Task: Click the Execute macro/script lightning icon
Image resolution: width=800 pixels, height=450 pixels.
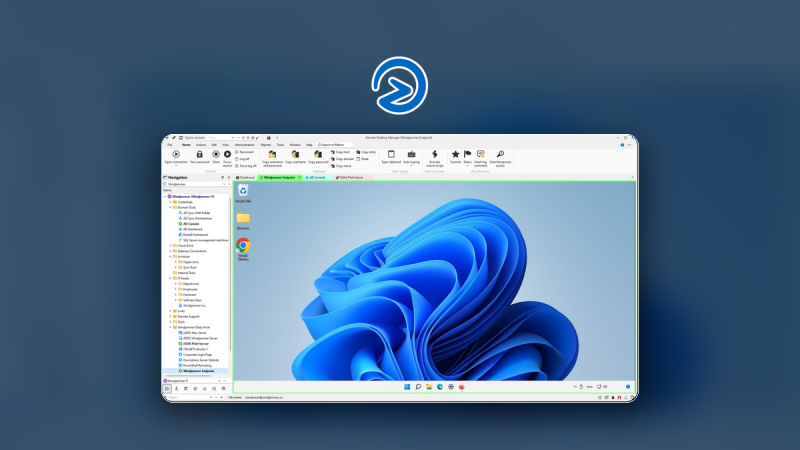Action: pyautogui.click(x=435, y=154)
